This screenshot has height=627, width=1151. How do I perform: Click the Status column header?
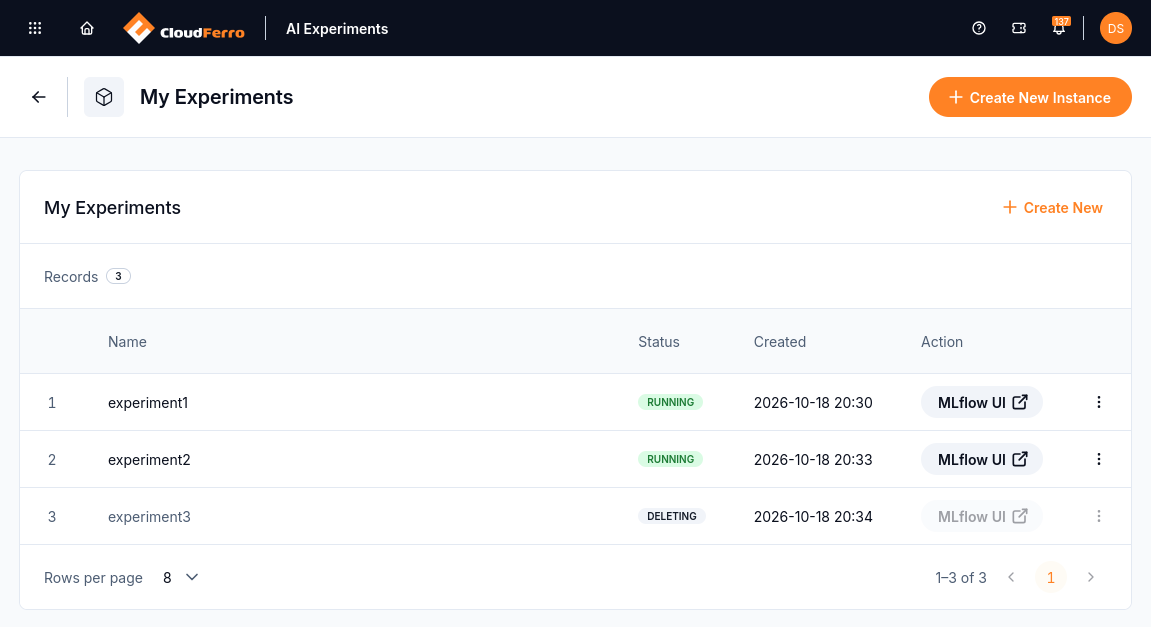[x=658, y=342]
